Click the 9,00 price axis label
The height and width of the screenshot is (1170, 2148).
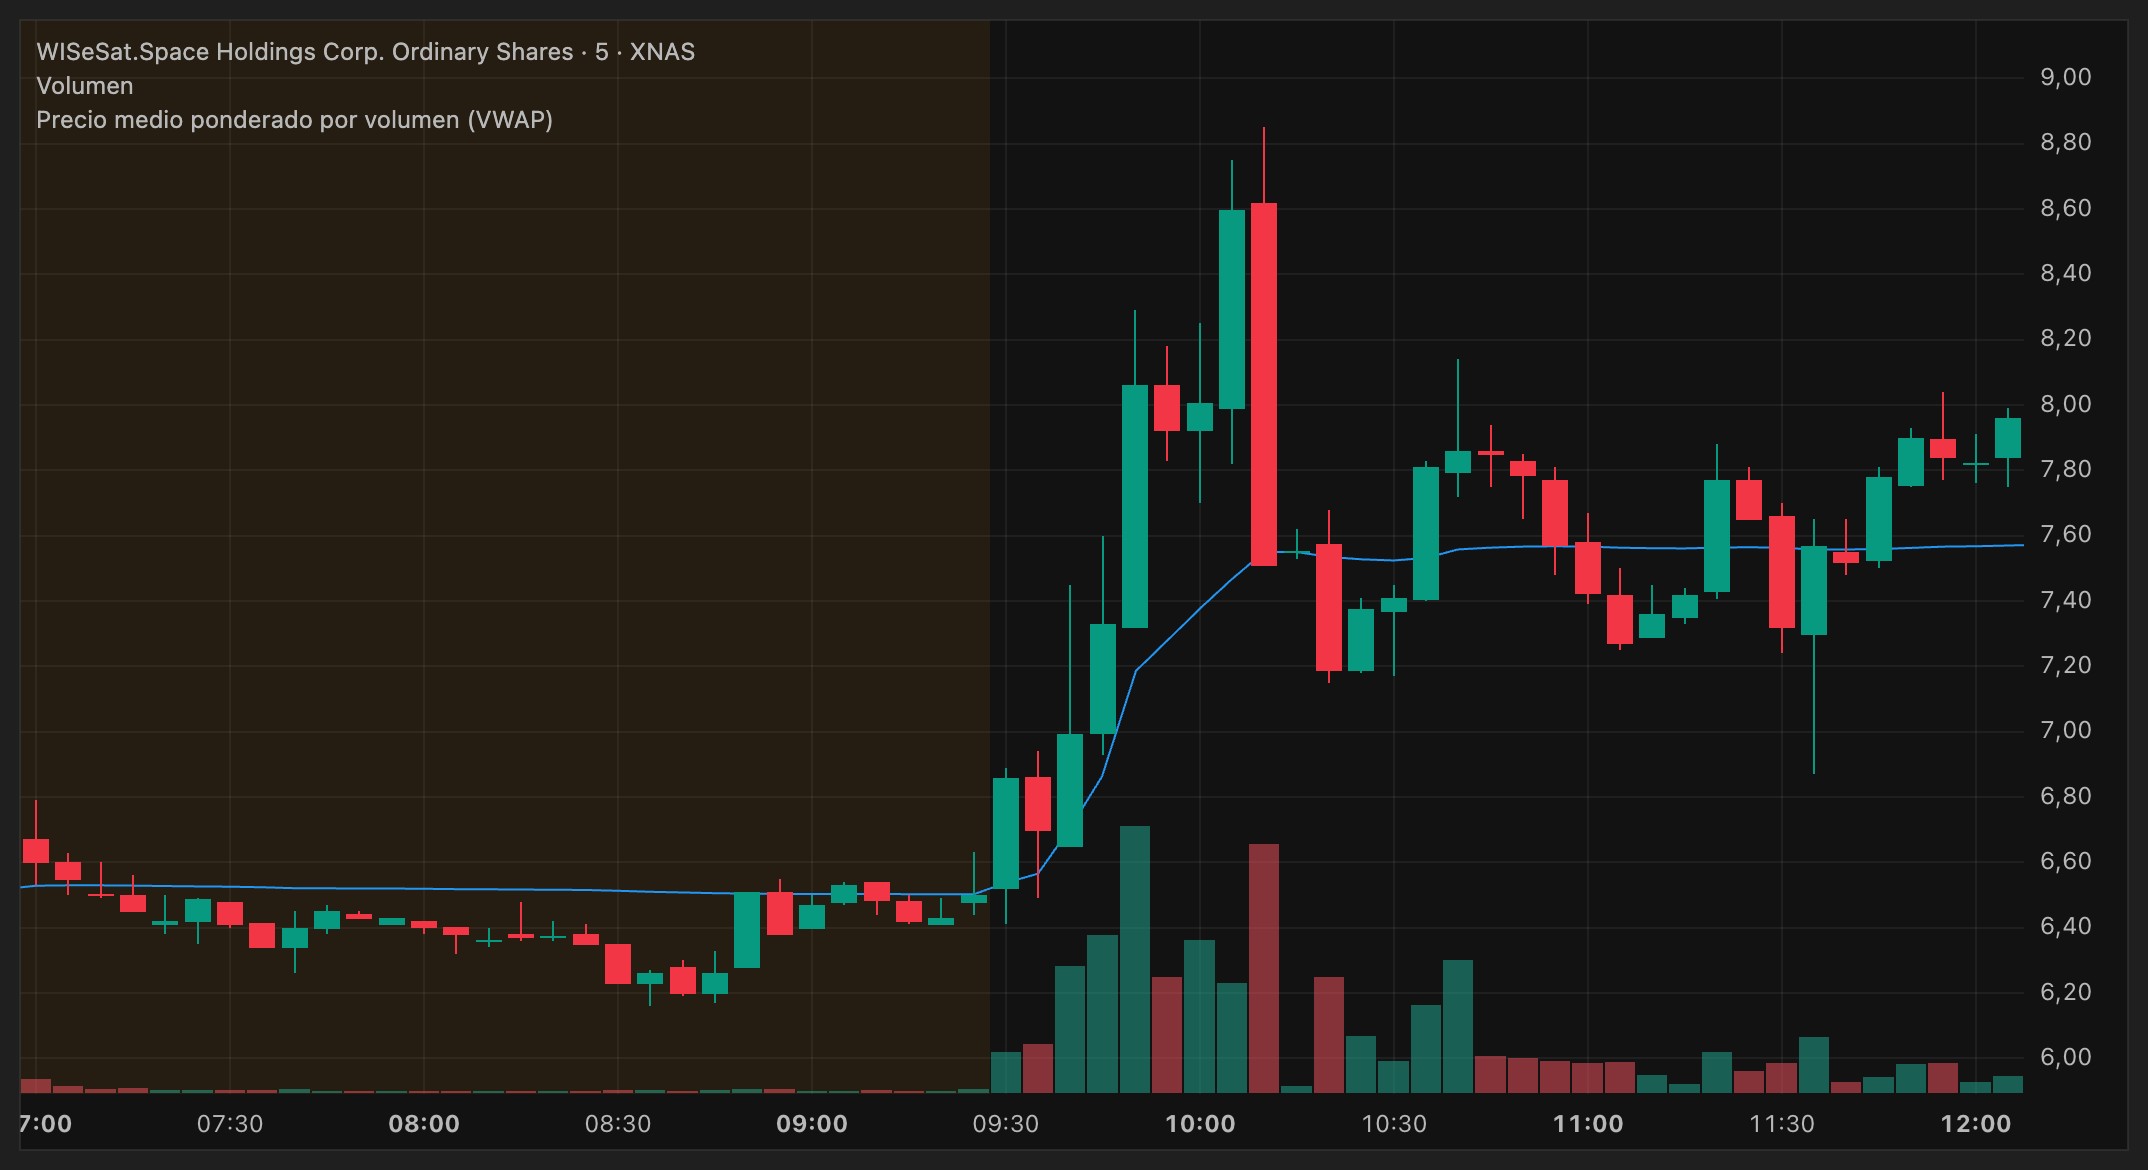(x=2065, y=77)
